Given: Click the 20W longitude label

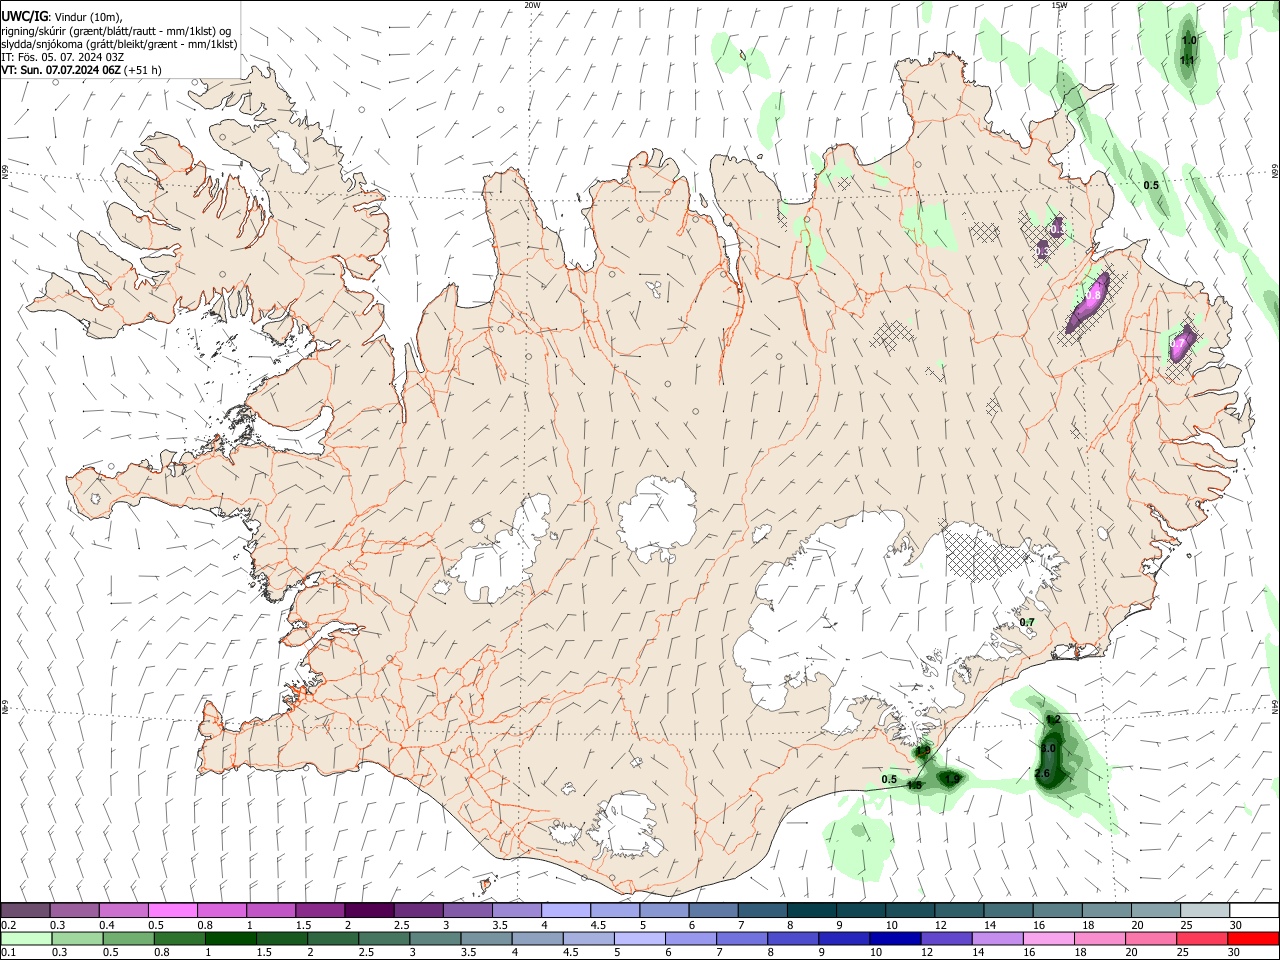Looking at the screenshot, I should 532,5.
